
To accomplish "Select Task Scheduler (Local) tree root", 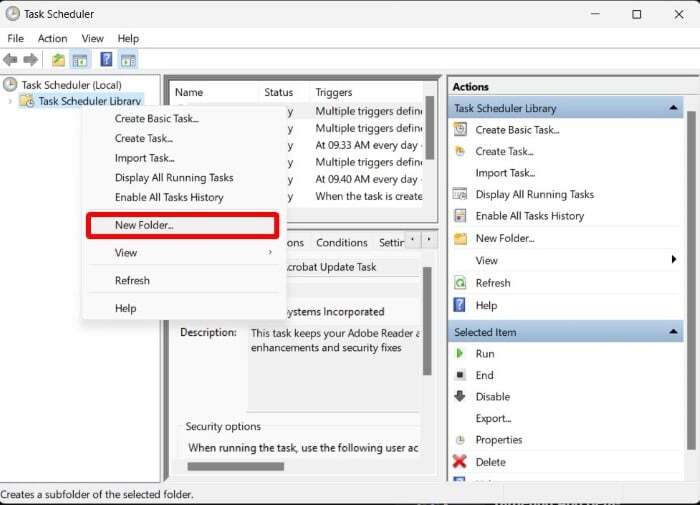I will click(x=71, y=85).
